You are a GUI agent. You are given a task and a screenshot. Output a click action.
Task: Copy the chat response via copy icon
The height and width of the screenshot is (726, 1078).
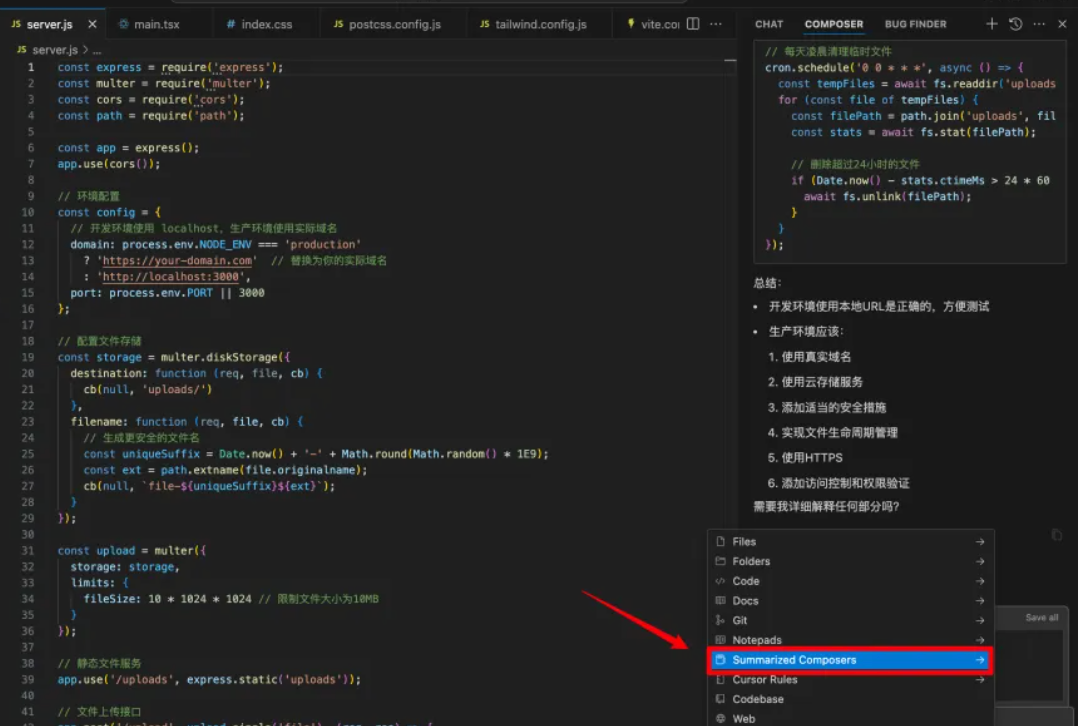(1057, 534)
